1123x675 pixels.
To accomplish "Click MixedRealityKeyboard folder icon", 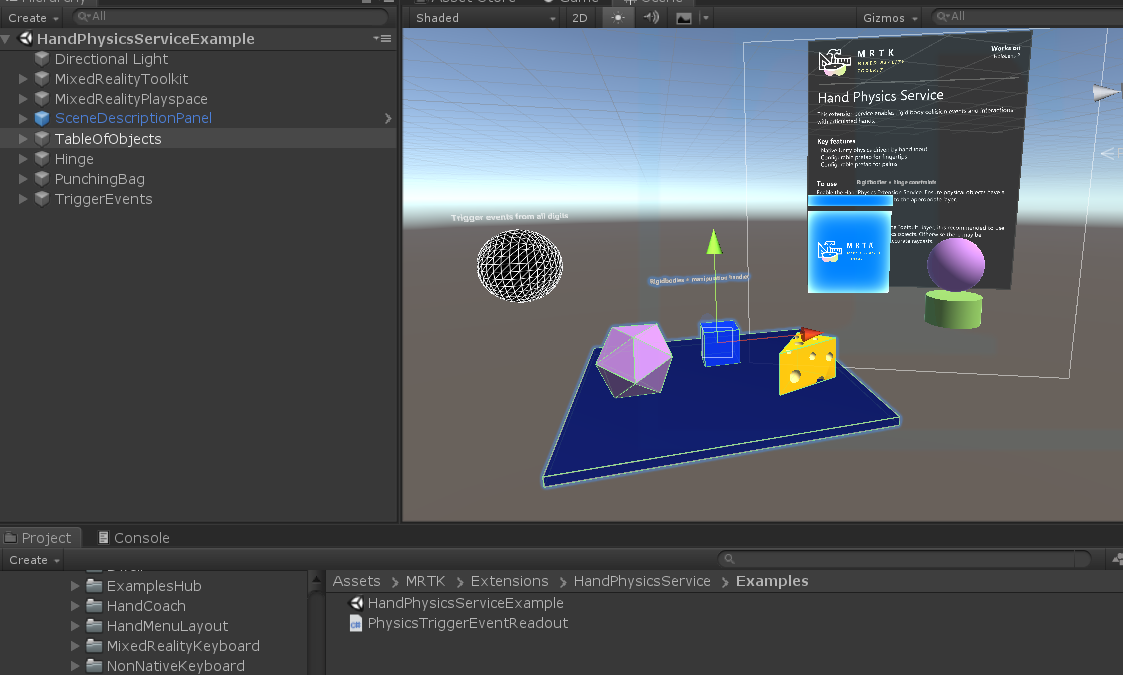I will pyautogui.click(x=94, y=646).
